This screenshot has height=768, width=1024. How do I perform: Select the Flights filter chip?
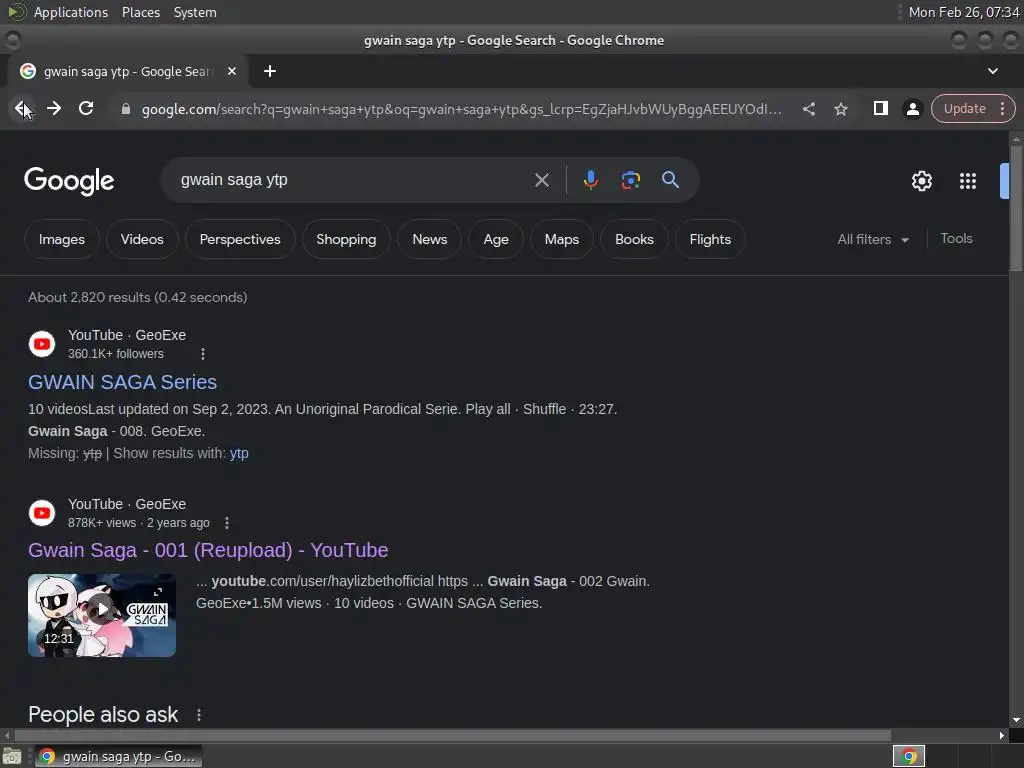pyautogui.click(x=710, y=239)
